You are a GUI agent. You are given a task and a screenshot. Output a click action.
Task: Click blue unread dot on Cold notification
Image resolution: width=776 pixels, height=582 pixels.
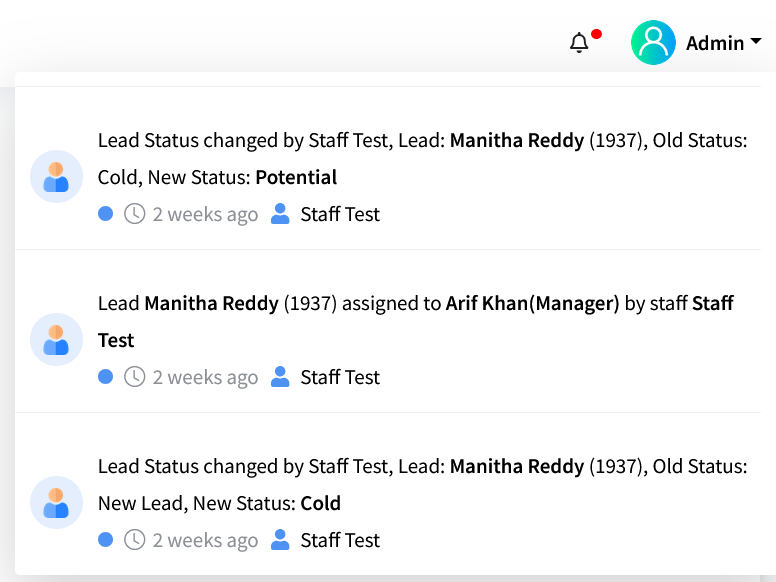tap(106, 540)
